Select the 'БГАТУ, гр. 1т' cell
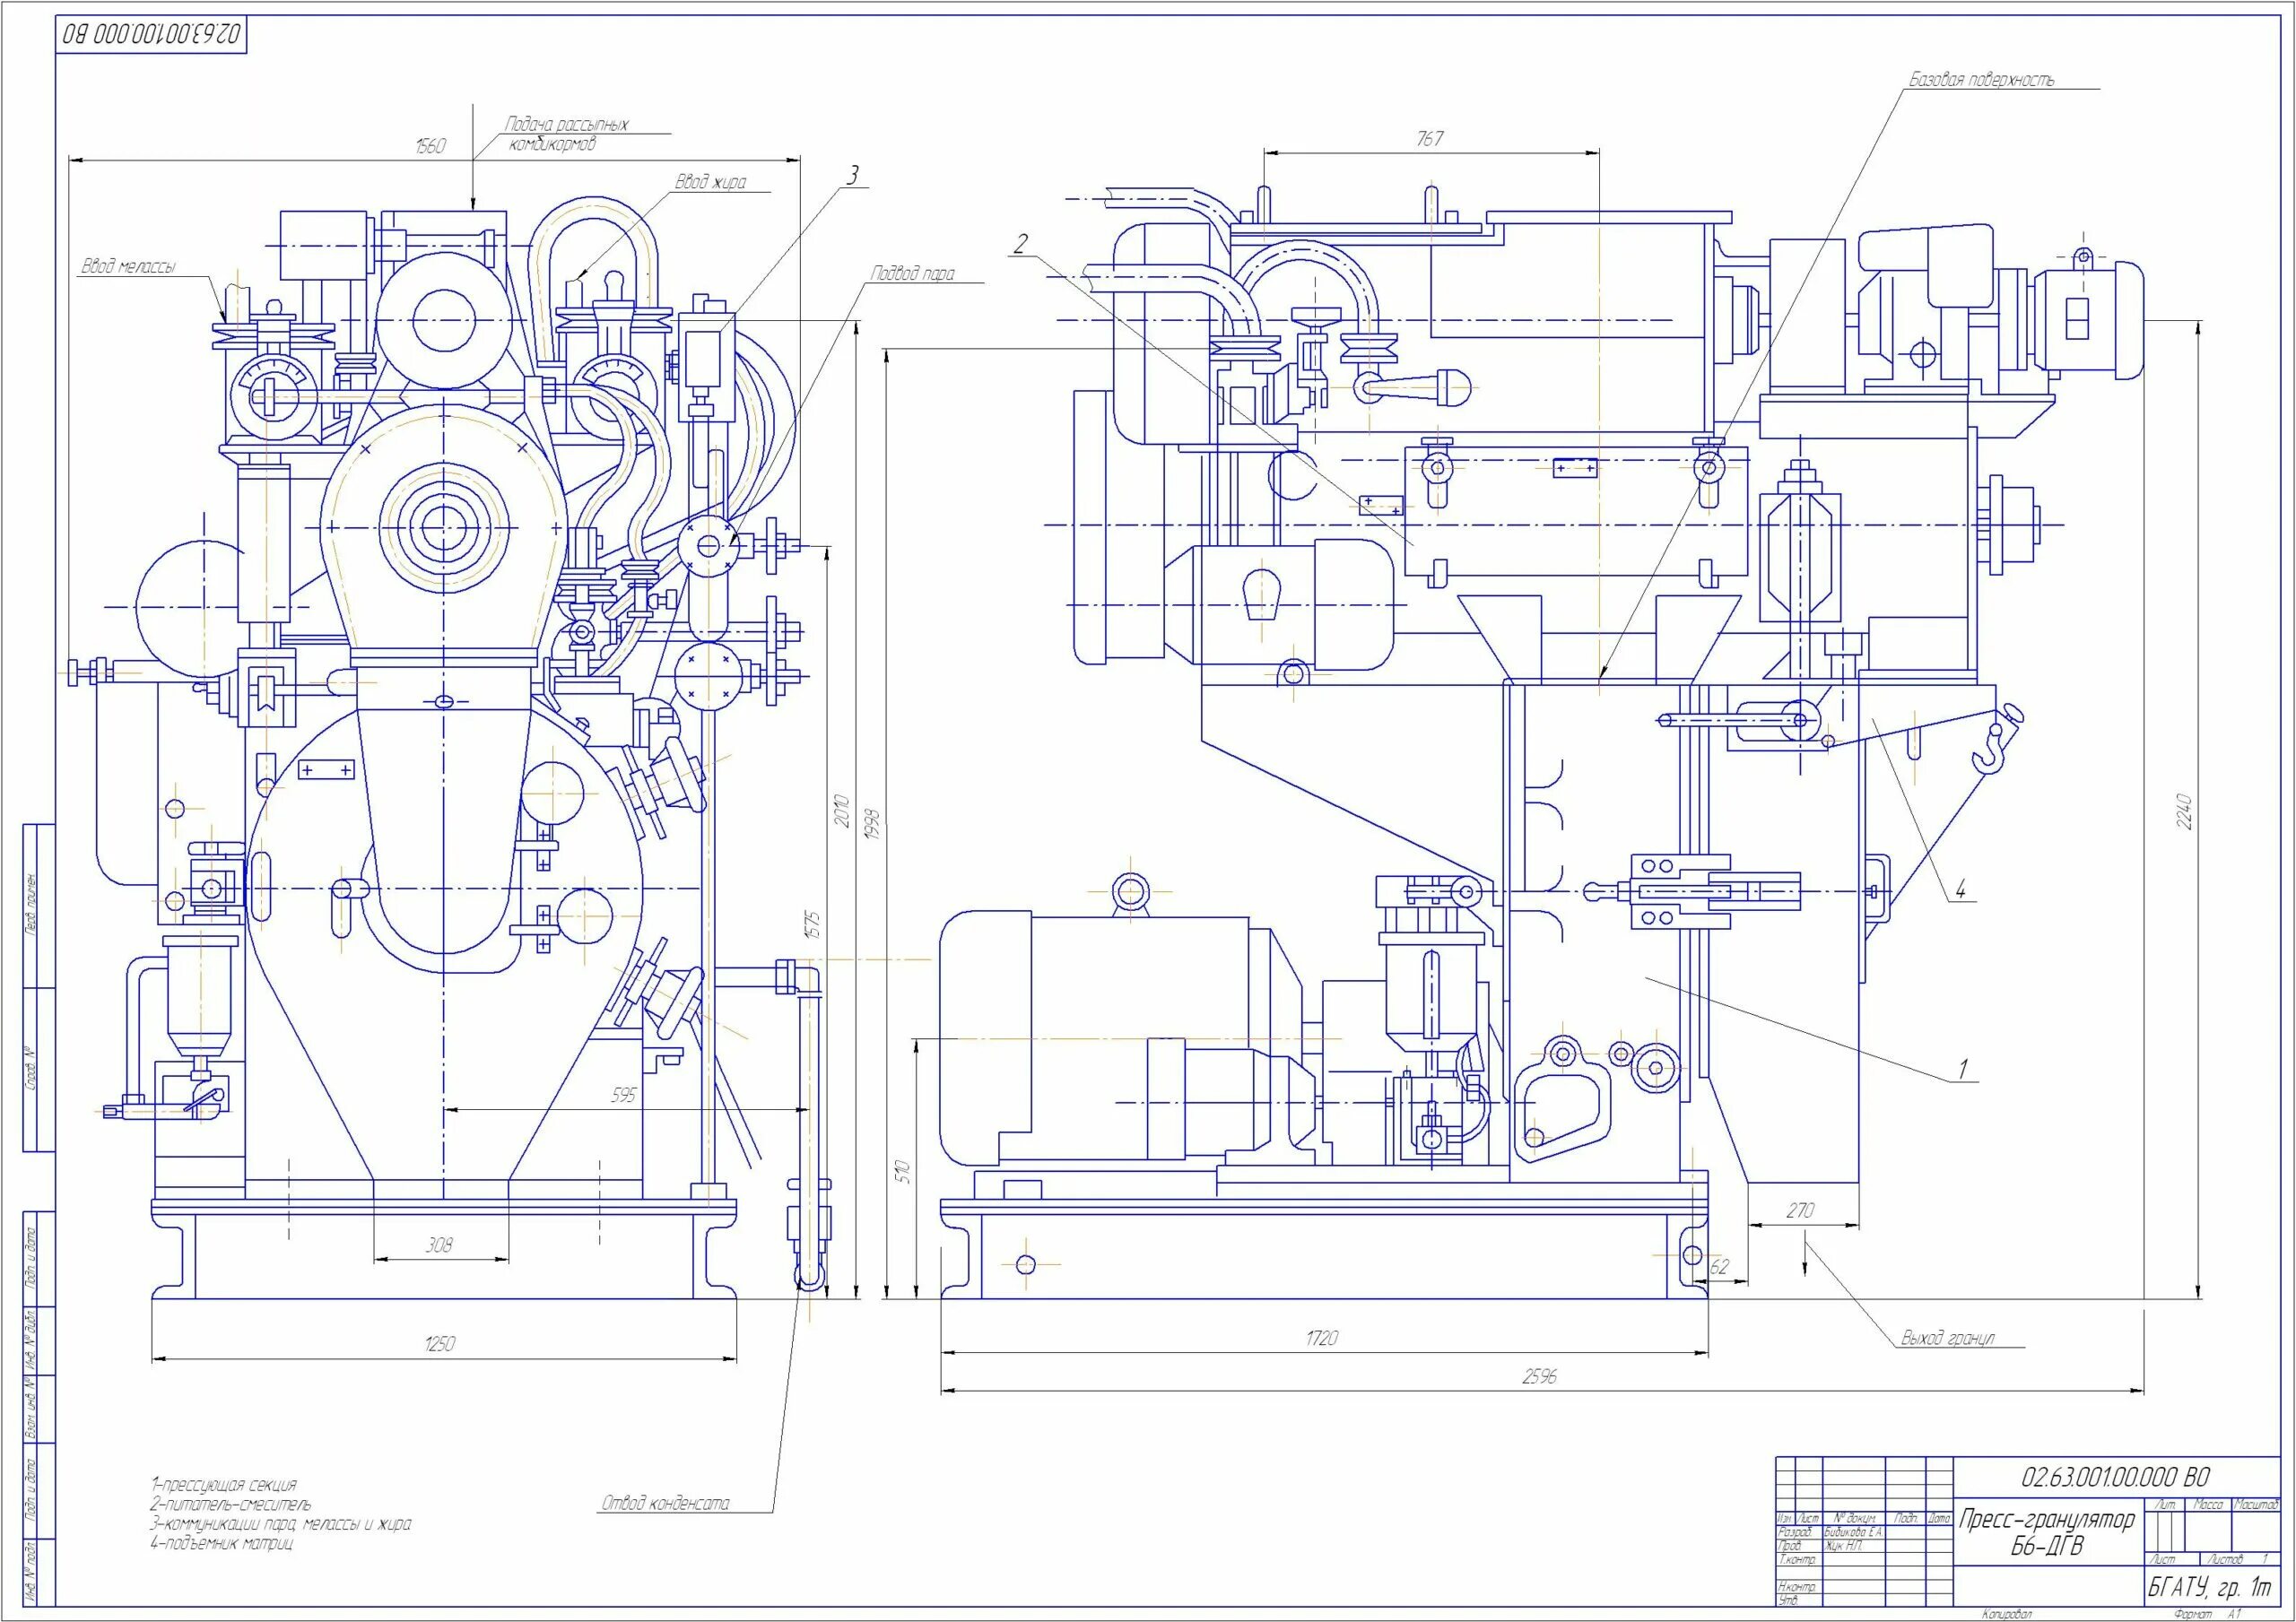The height and width of the screenshot is (1622, 2296). pos(2211,1587)
